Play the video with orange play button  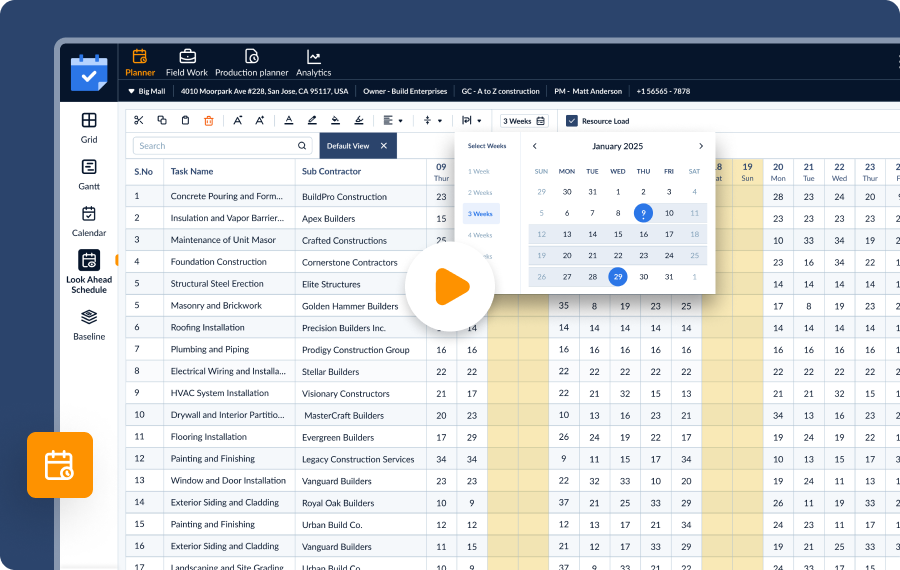[451, 286]
